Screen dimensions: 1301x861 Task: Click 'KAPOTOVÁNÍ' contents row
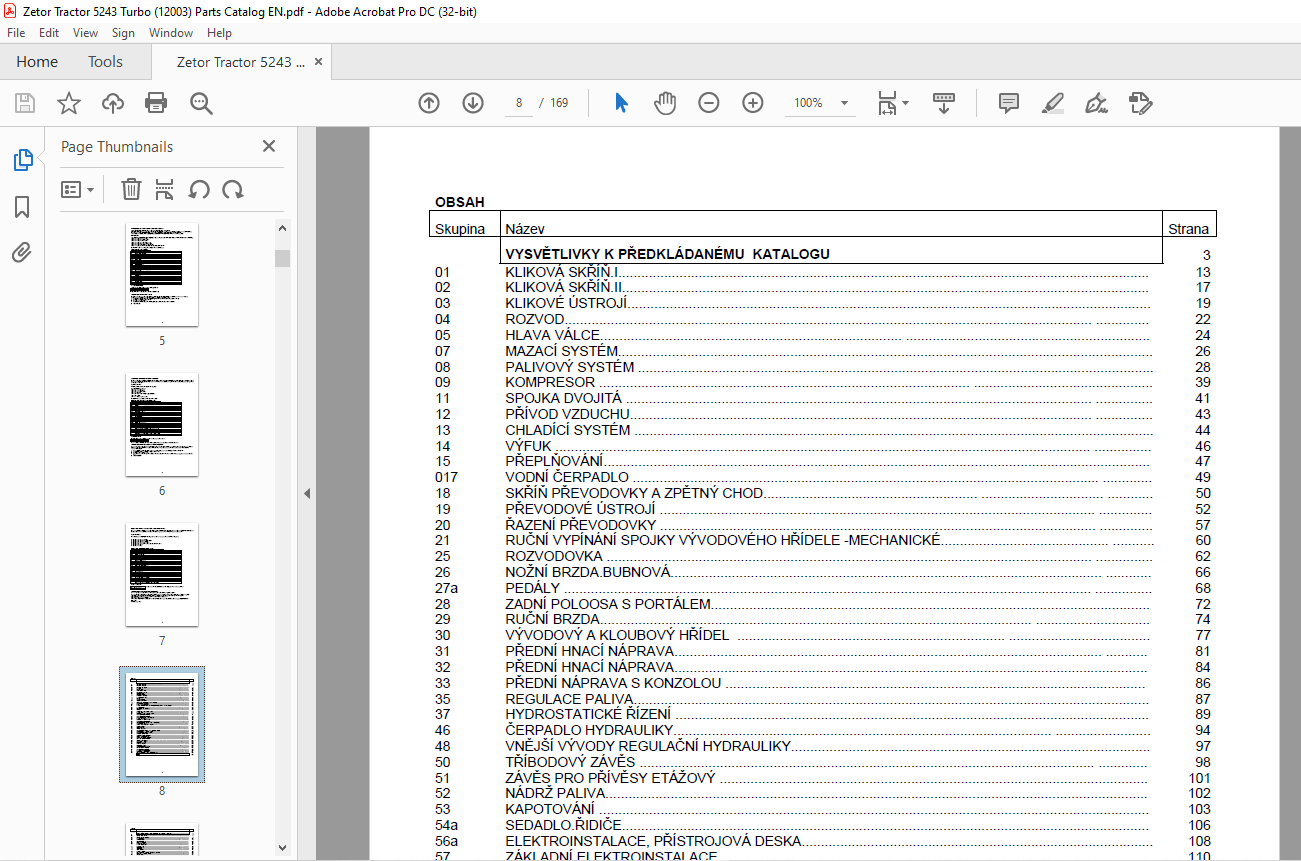[x=822, y=810]
